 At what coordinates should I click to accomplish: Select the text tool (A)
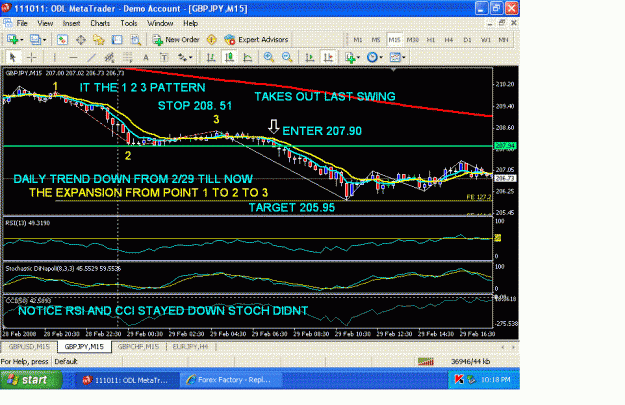146,57
